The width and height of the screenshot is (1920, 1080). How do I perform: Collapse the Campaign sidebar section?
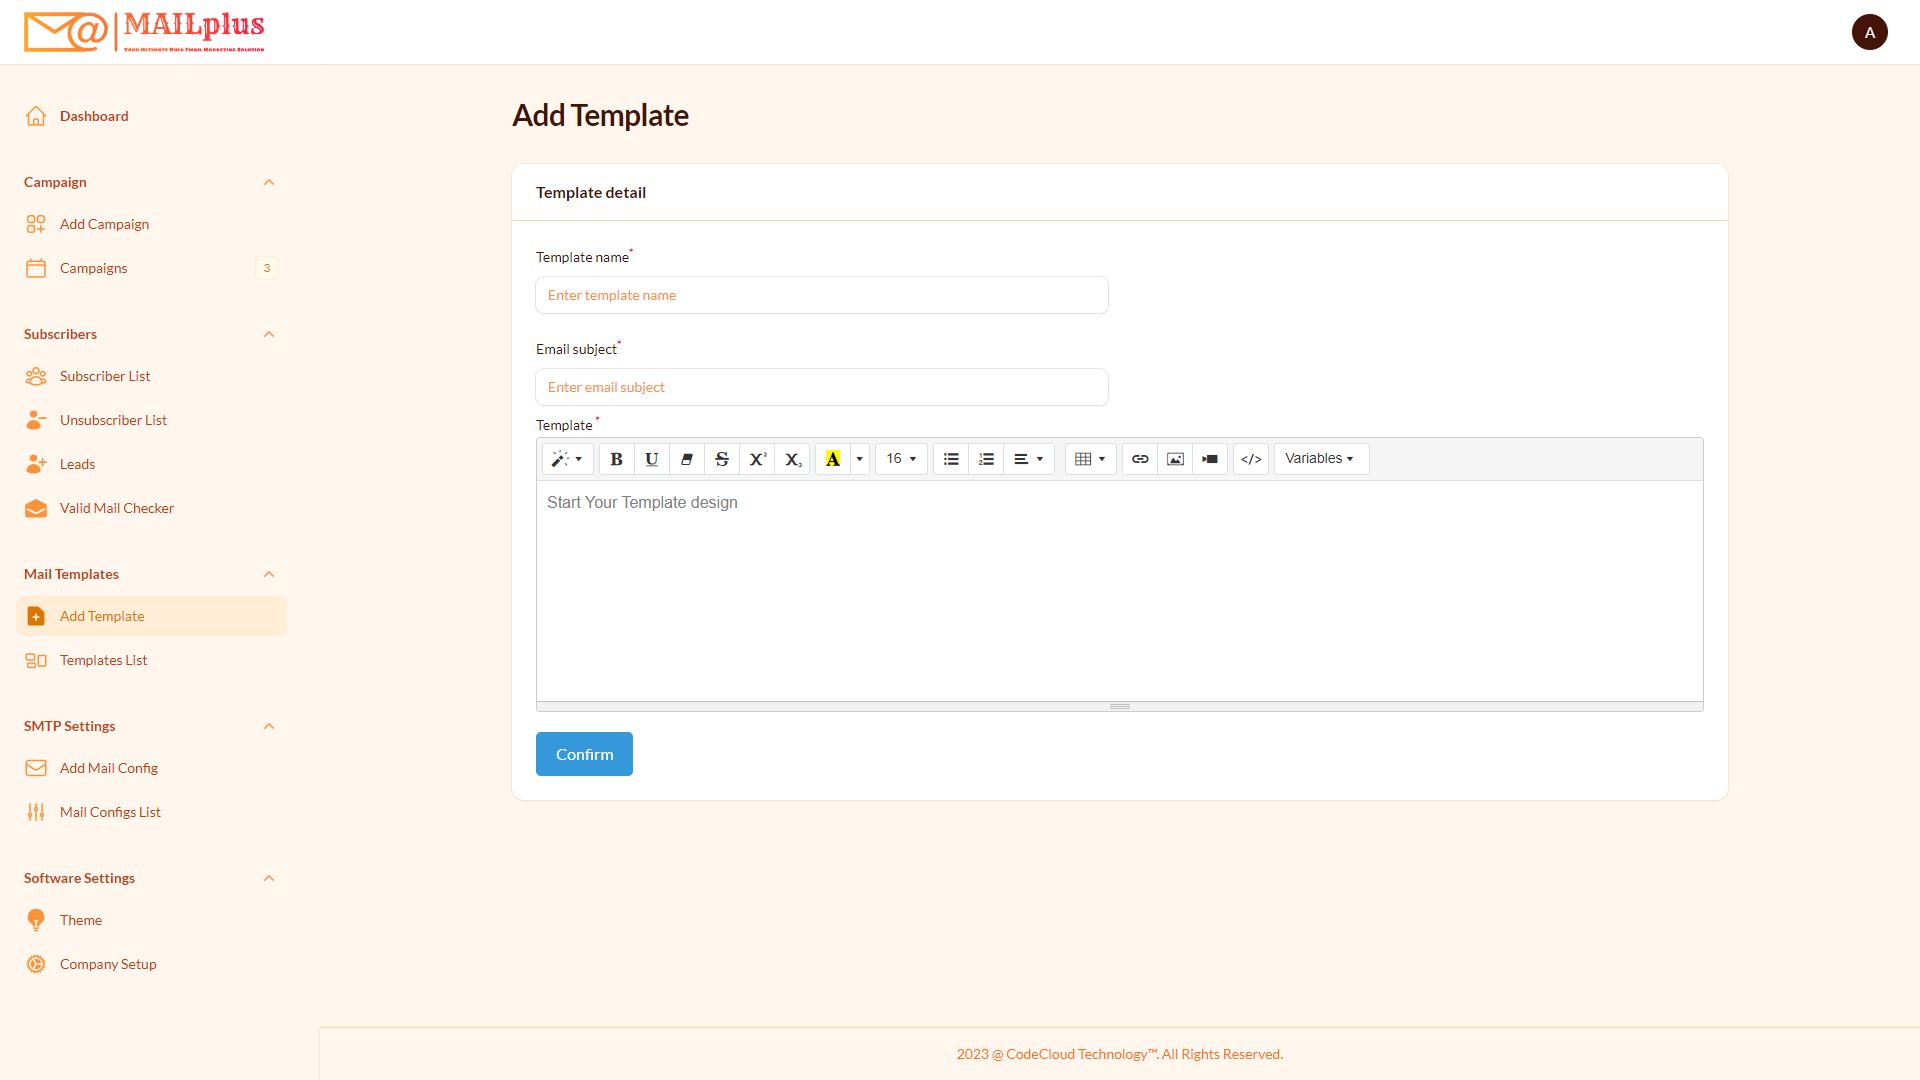[268, 182]
